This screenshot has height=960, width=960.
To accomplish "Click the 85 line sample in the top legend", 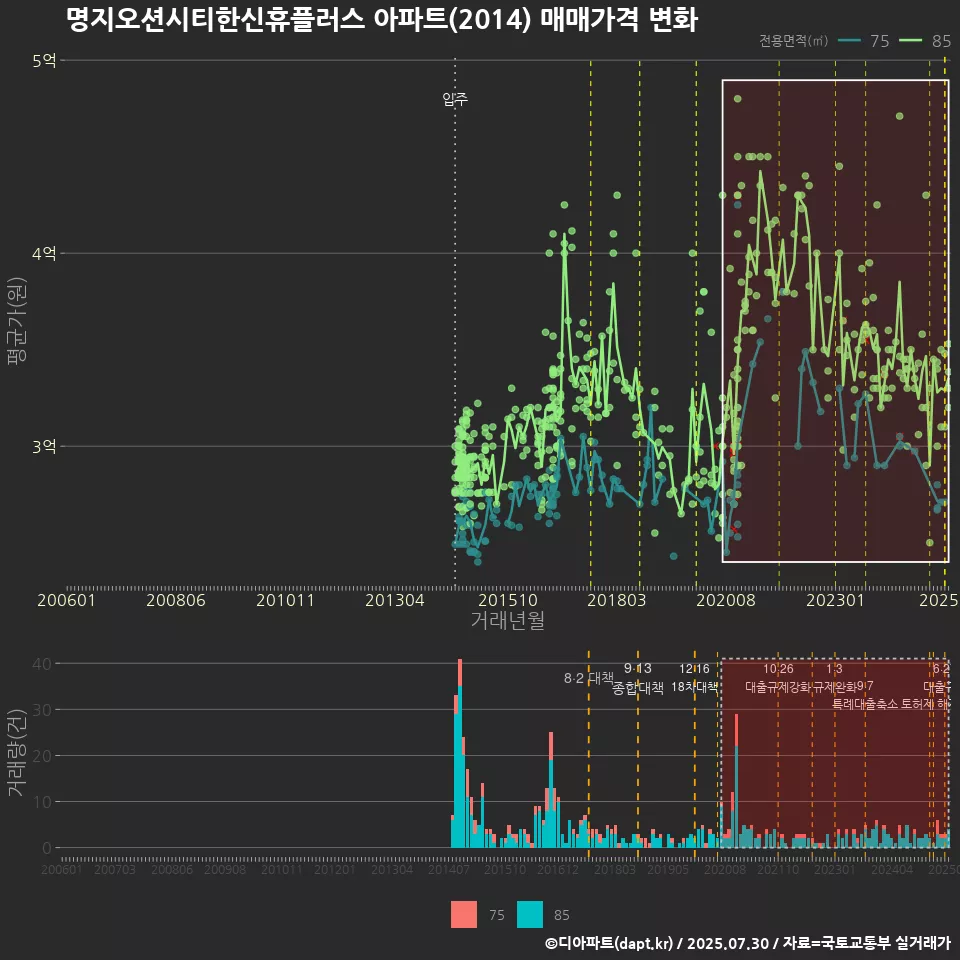I will (x=910, y=40).
